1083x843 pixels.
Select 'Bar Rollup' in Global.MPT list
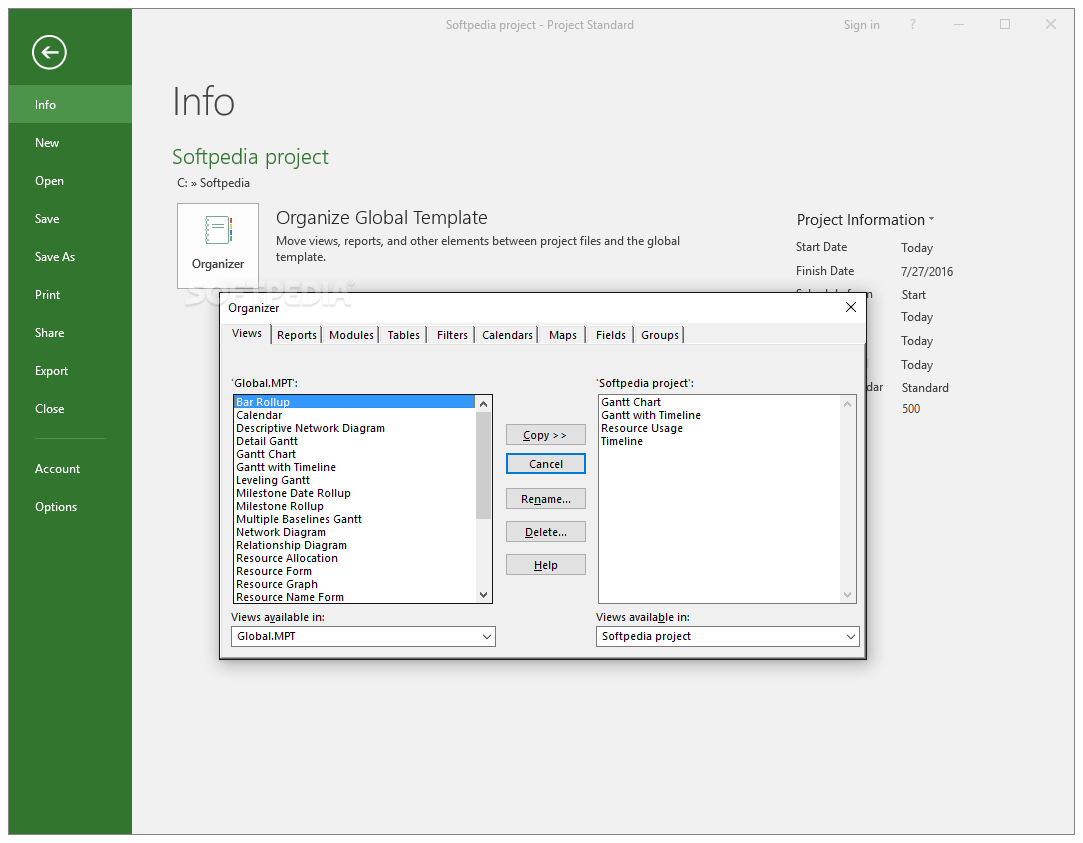354,402
